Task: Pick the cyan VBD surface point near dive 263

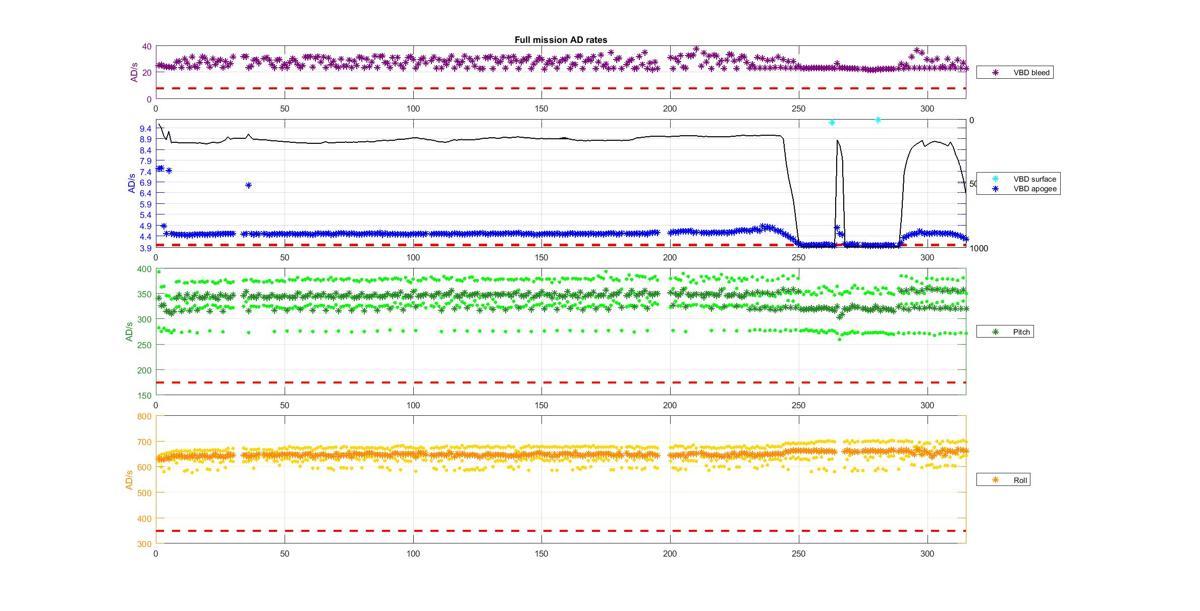Action: 831,122
